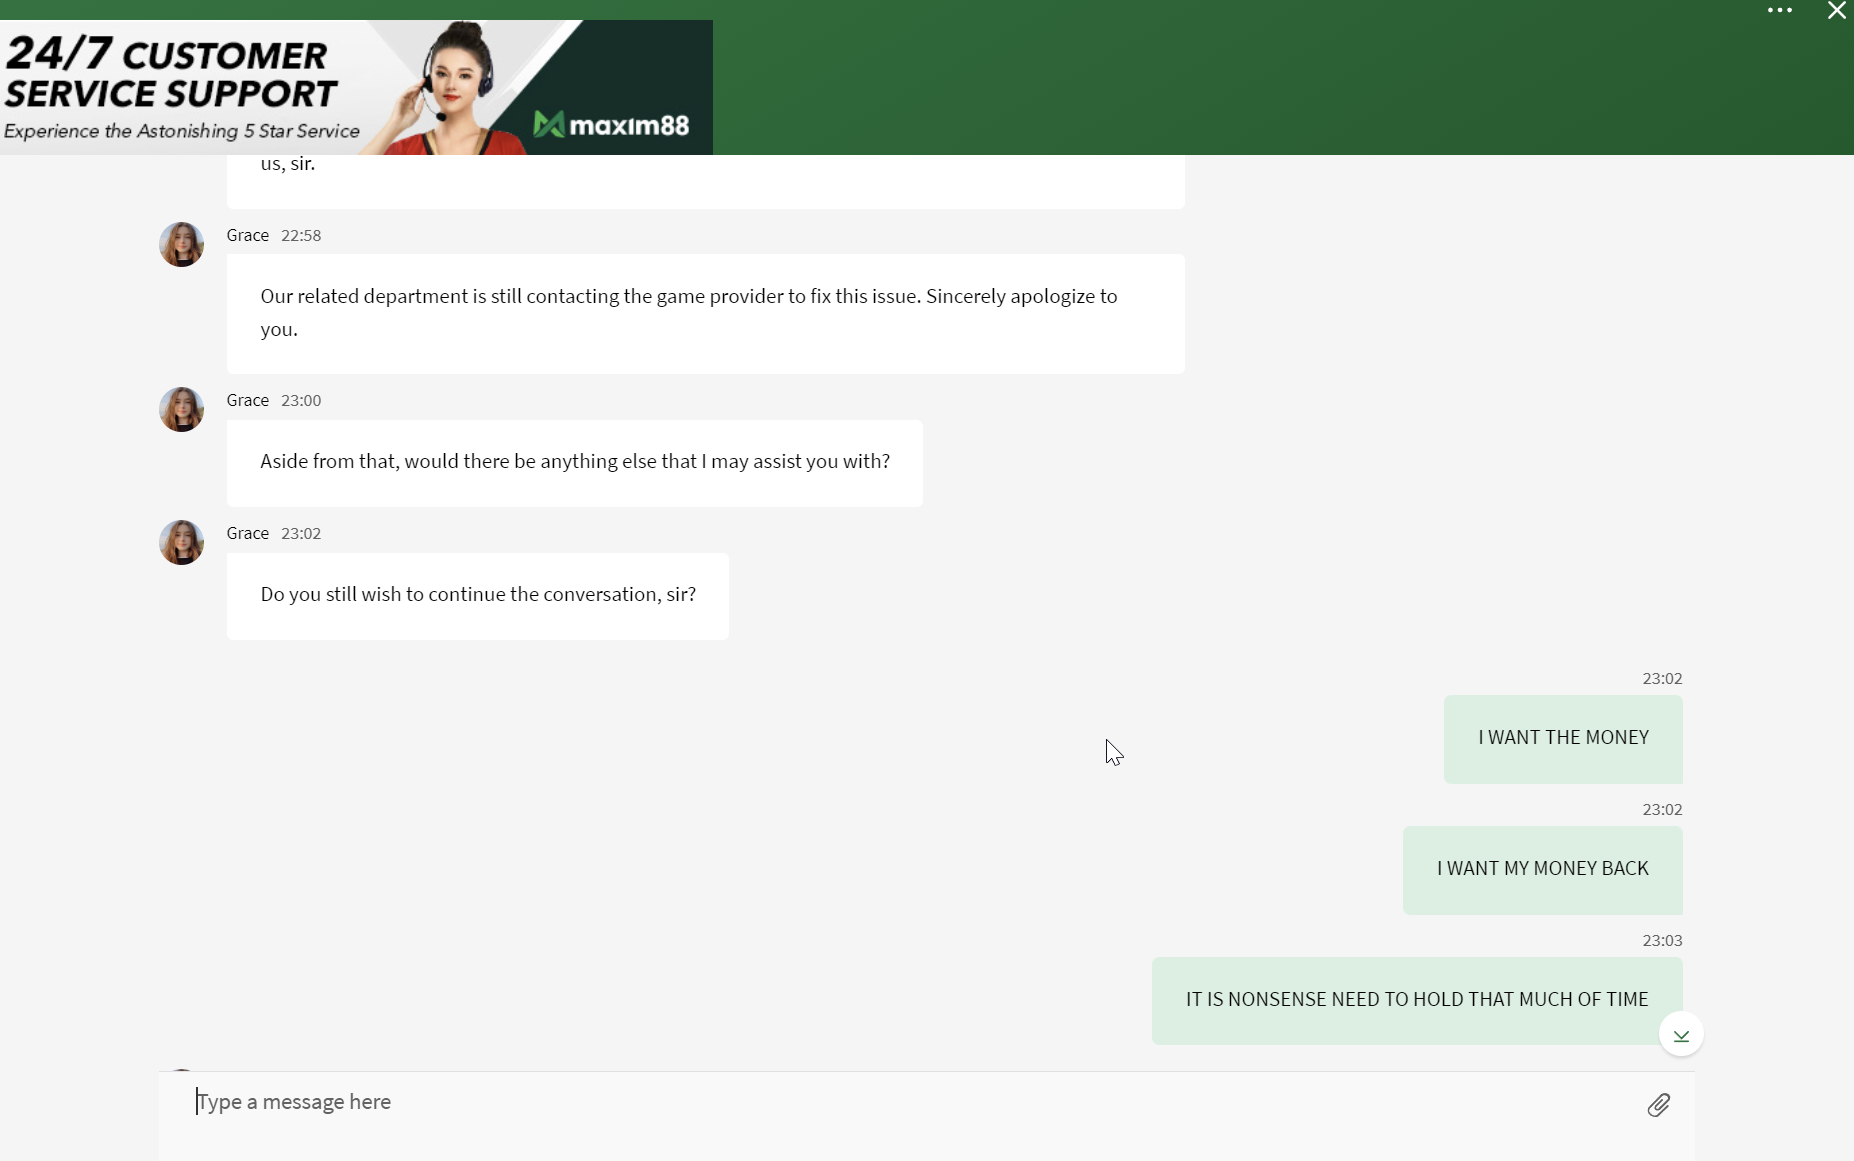Screen dimensions: 1854x1161
Task: Close the chat window with X
Action: [1836, 11]
